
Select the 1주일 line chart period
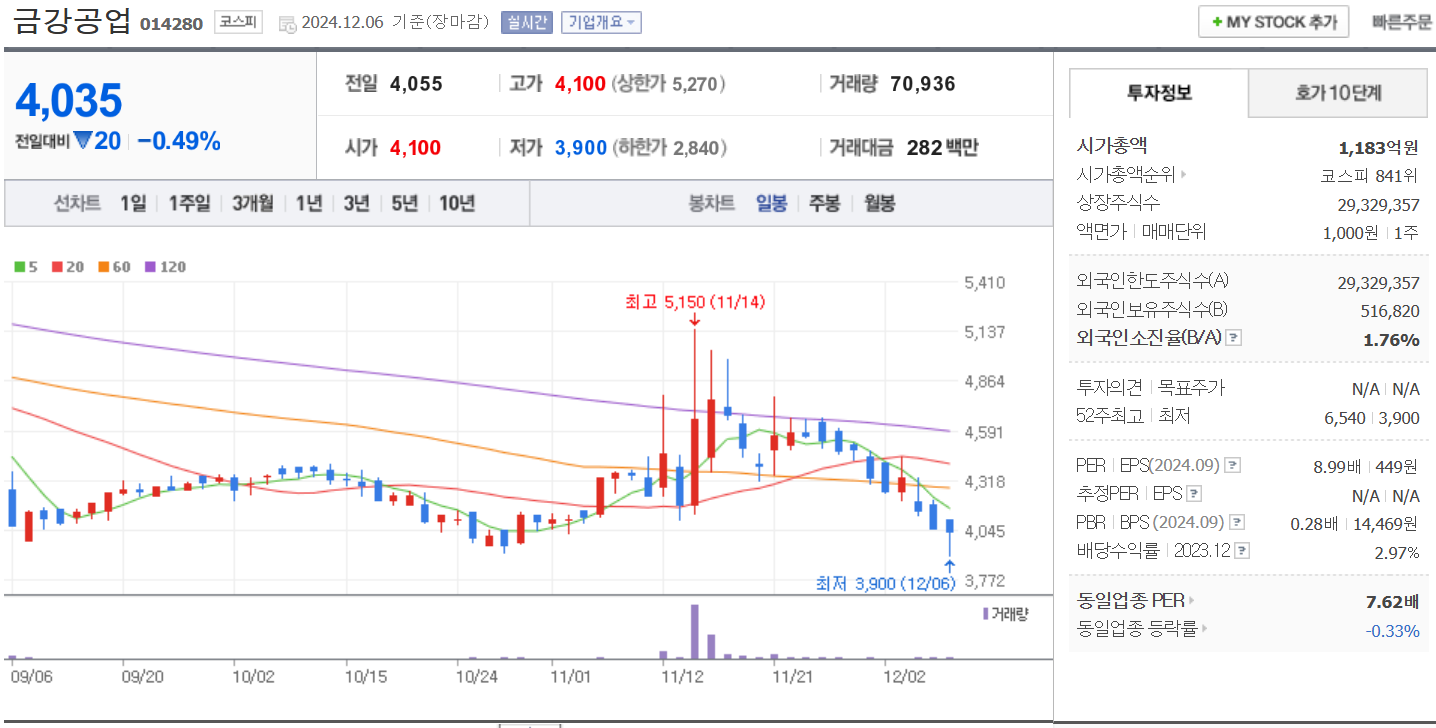click(189, 203)
